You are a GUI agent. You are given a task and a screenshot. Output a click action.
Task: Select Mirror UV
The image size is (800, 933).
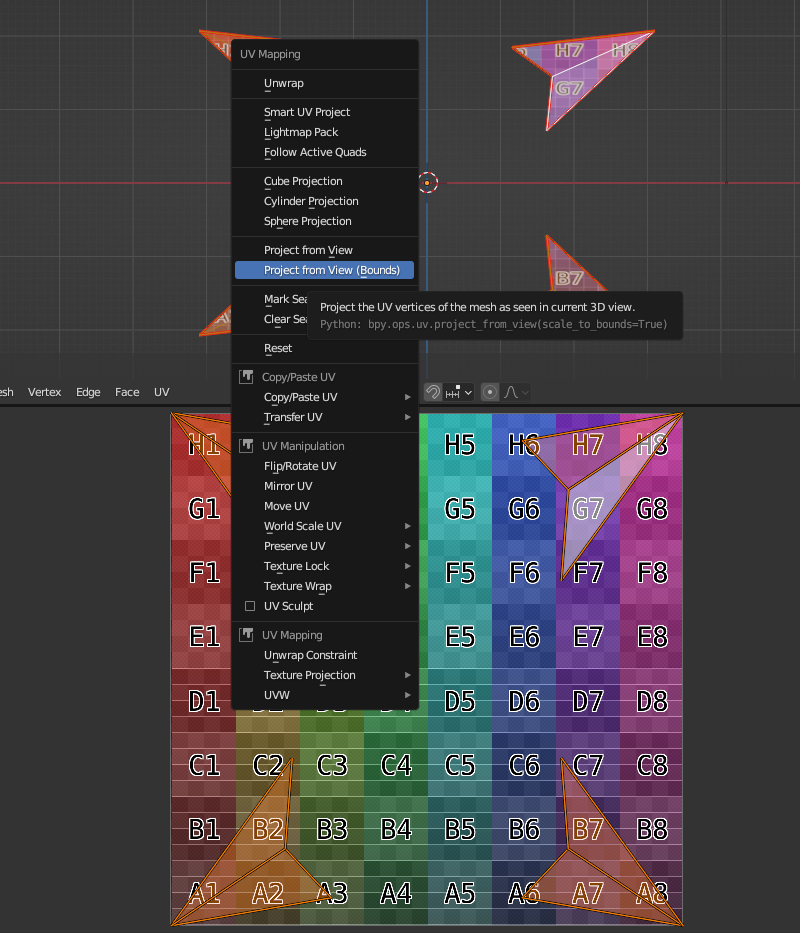coord(324,486)
